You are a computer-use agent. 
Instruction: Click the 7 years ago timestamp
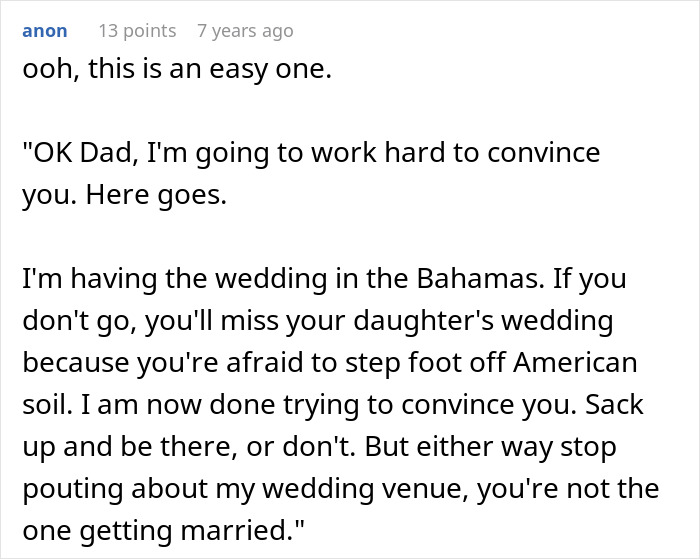pyautogui.click(x=245, y=31)
